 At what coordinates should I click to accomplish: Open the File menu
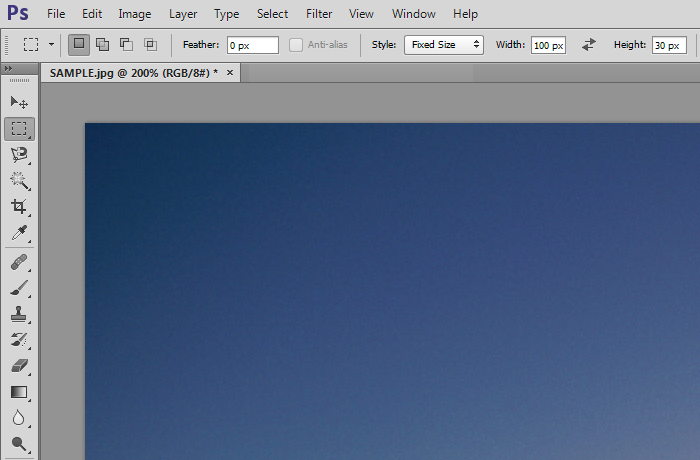coord(56,14)
